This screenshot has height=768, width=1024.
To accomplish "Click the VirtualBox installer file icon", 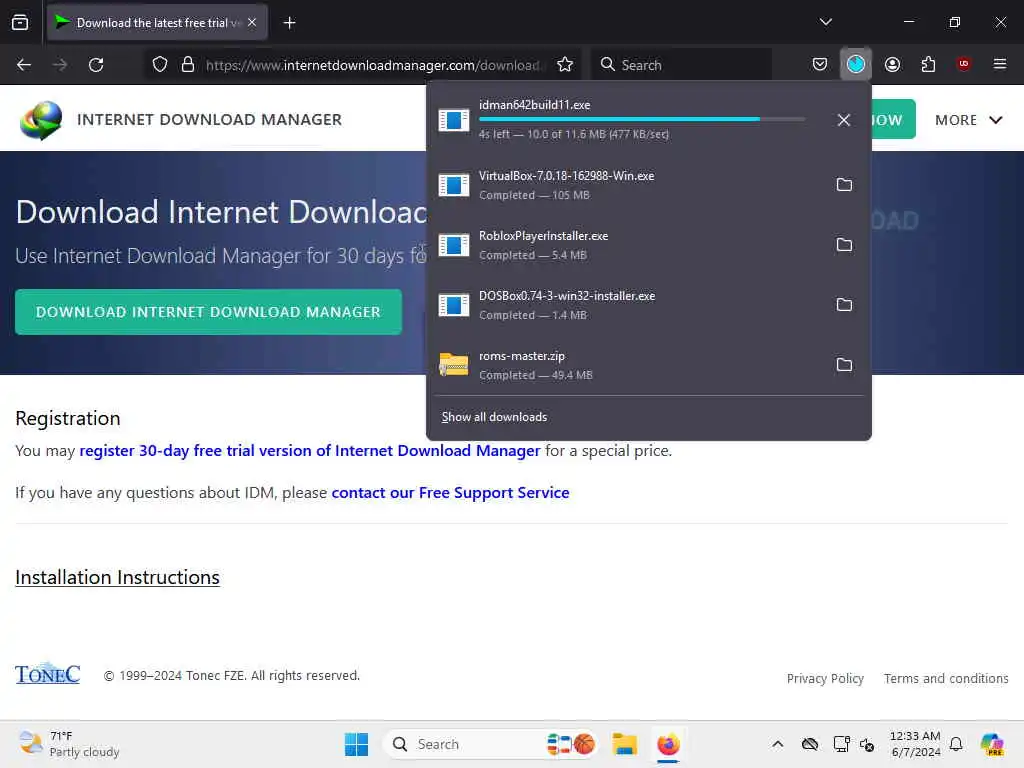I will (x=454, y=185).
